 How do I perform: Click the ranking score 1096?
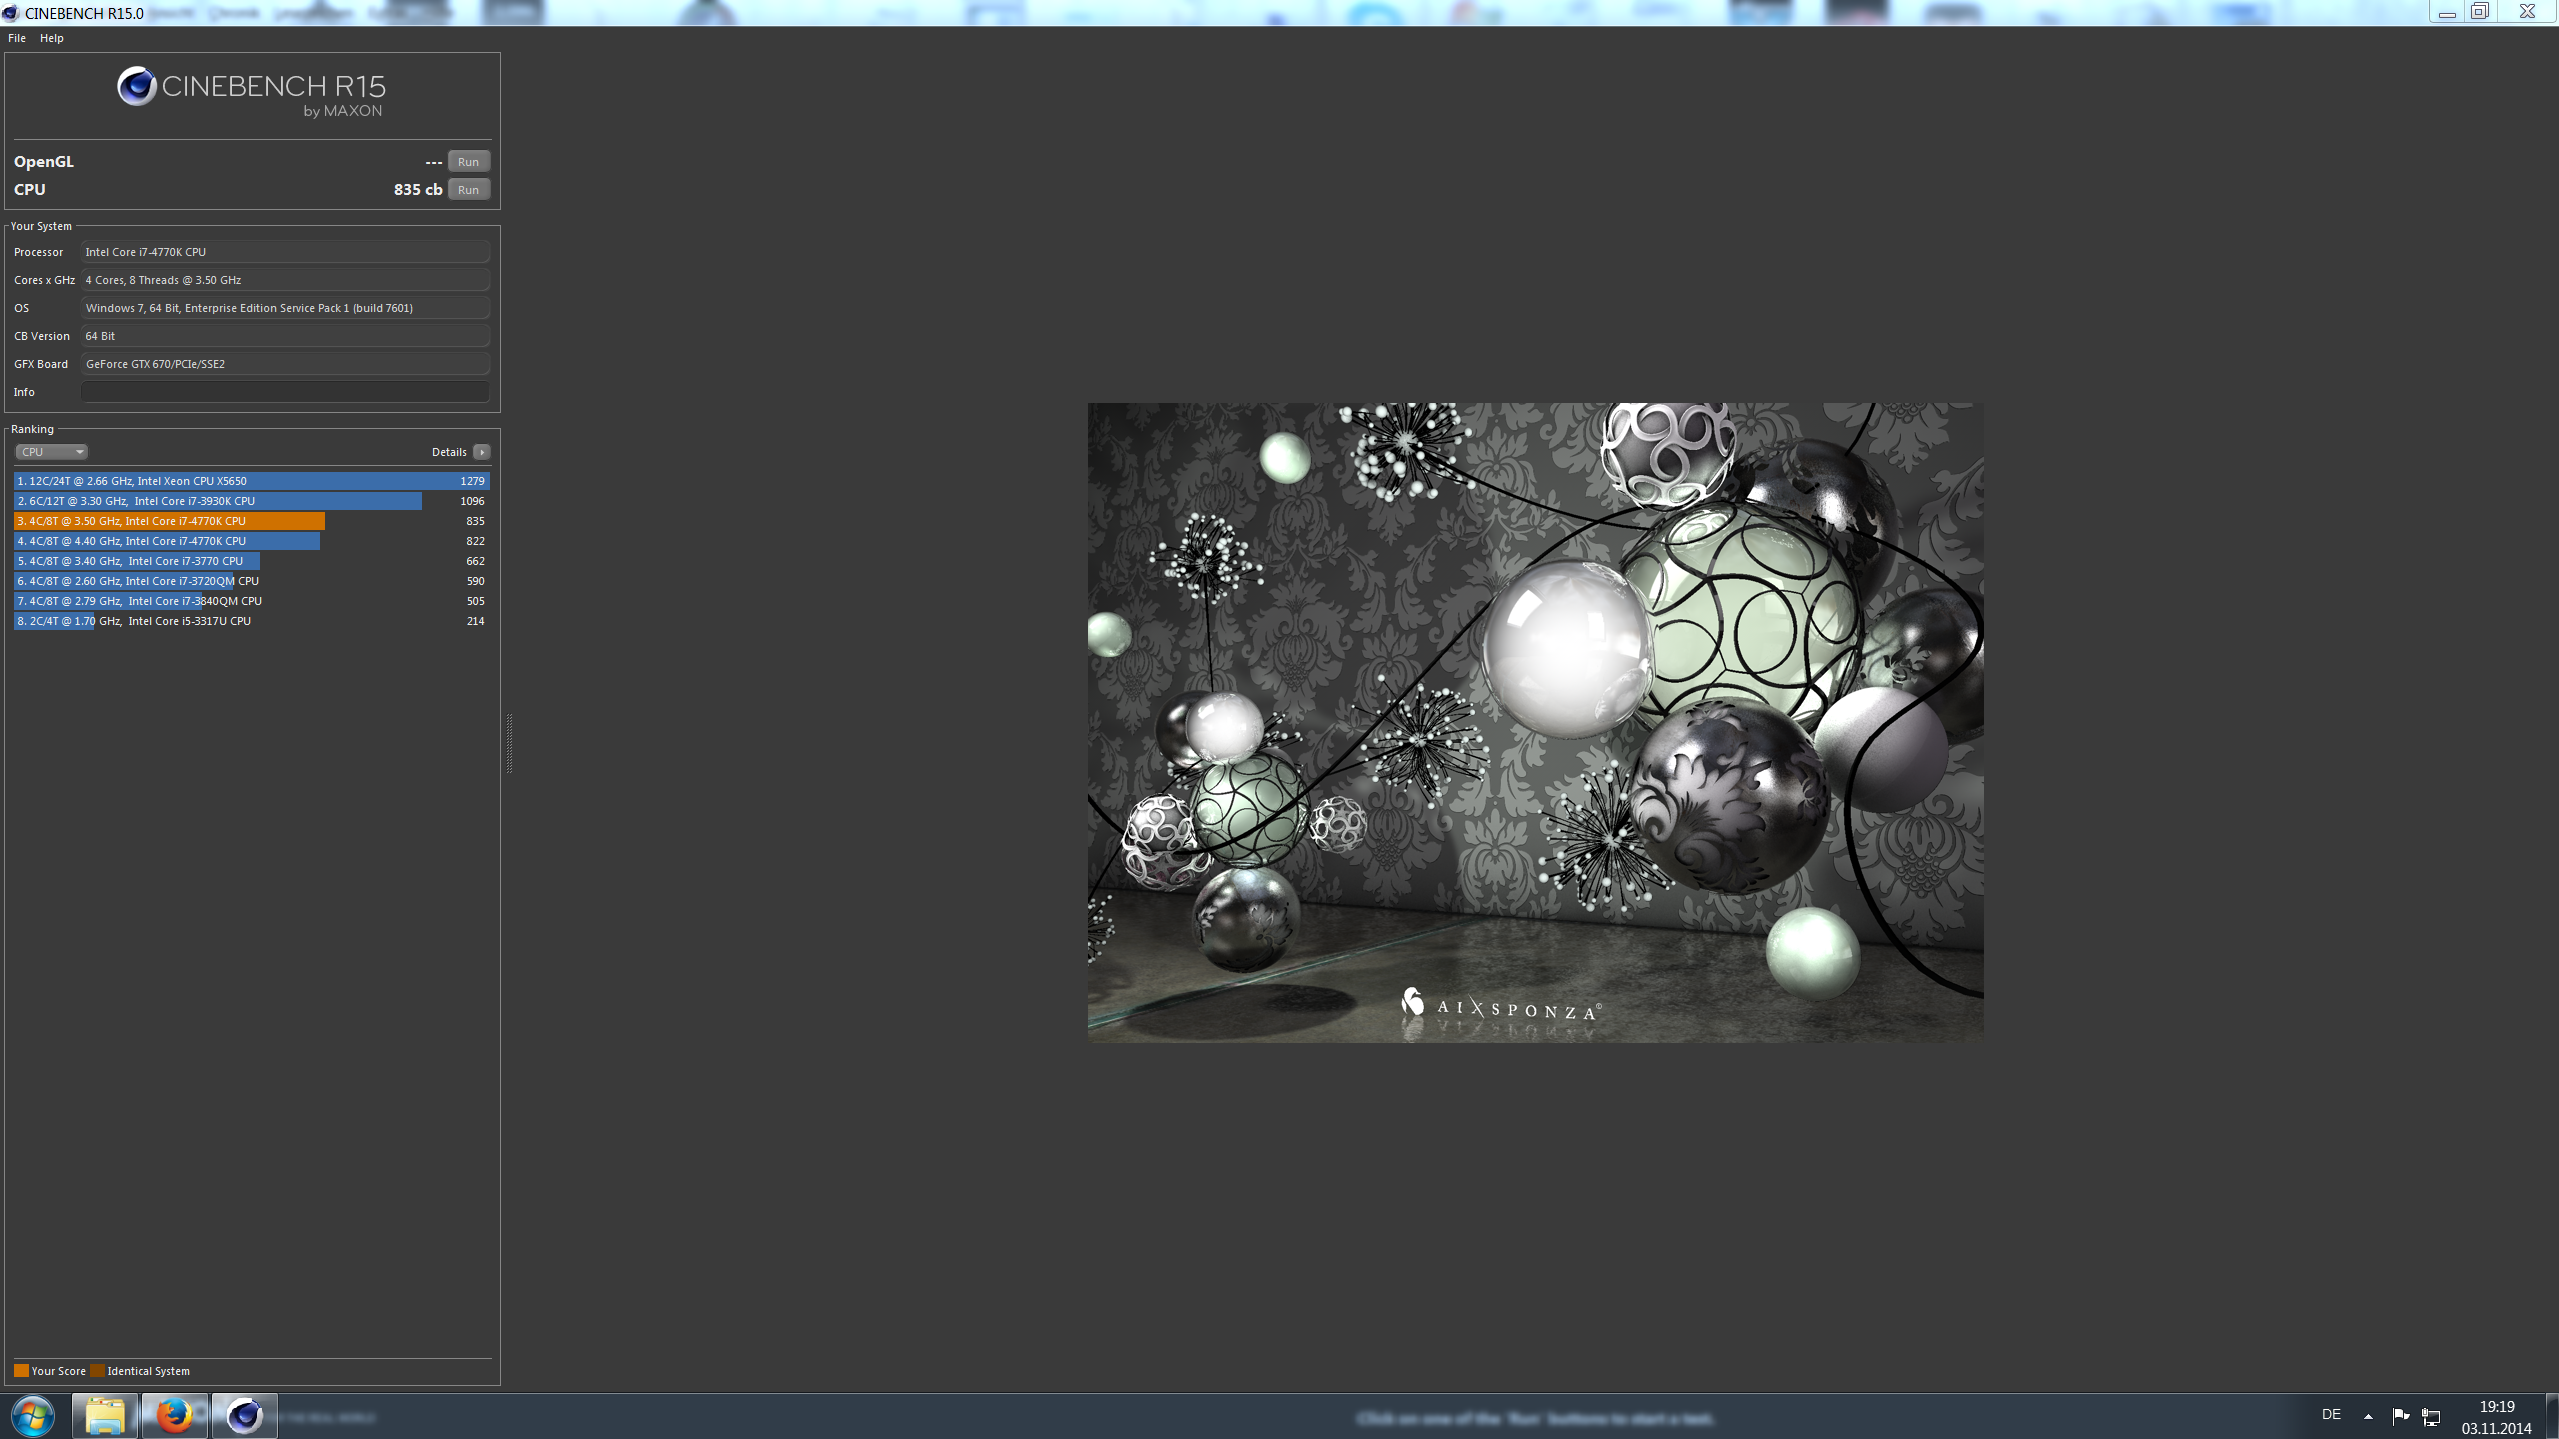click(x=472, y=501)
